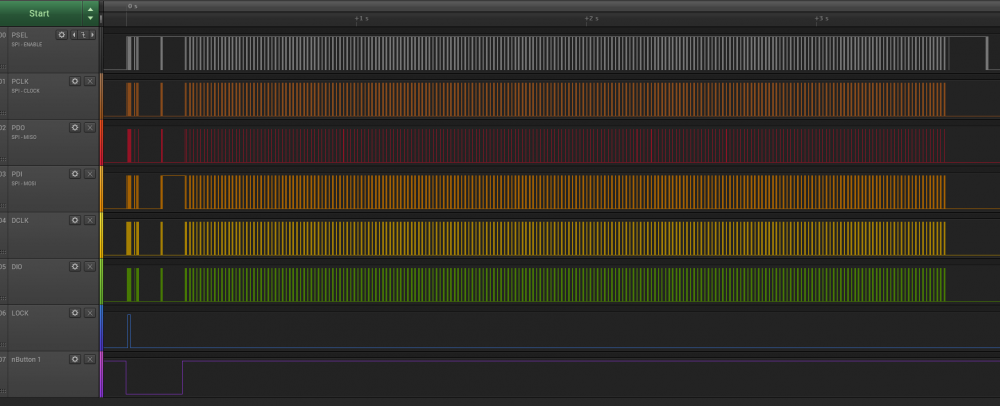Viewport: 1000px width, 406px height.
Task: Click the LOCK channel gear icon
Action: tap(74, 312)
